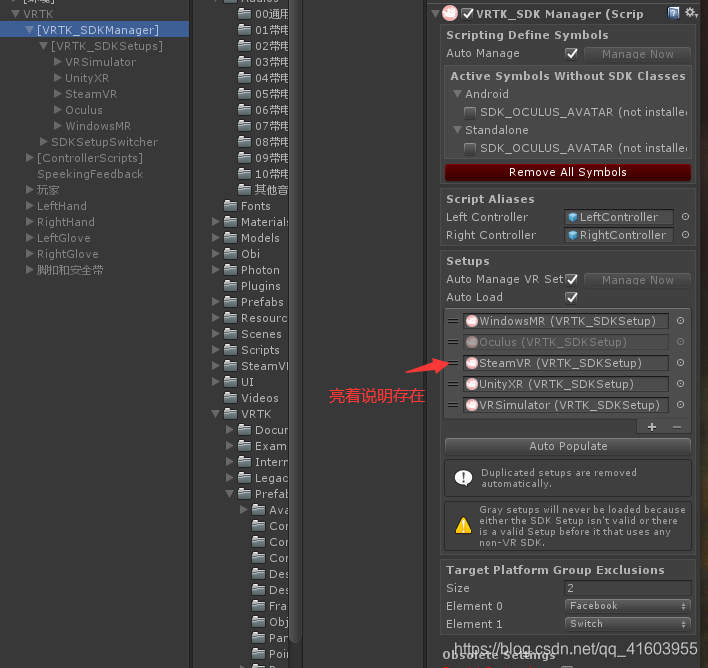Click object picker beside SteamVR setup

coord(680,363)
